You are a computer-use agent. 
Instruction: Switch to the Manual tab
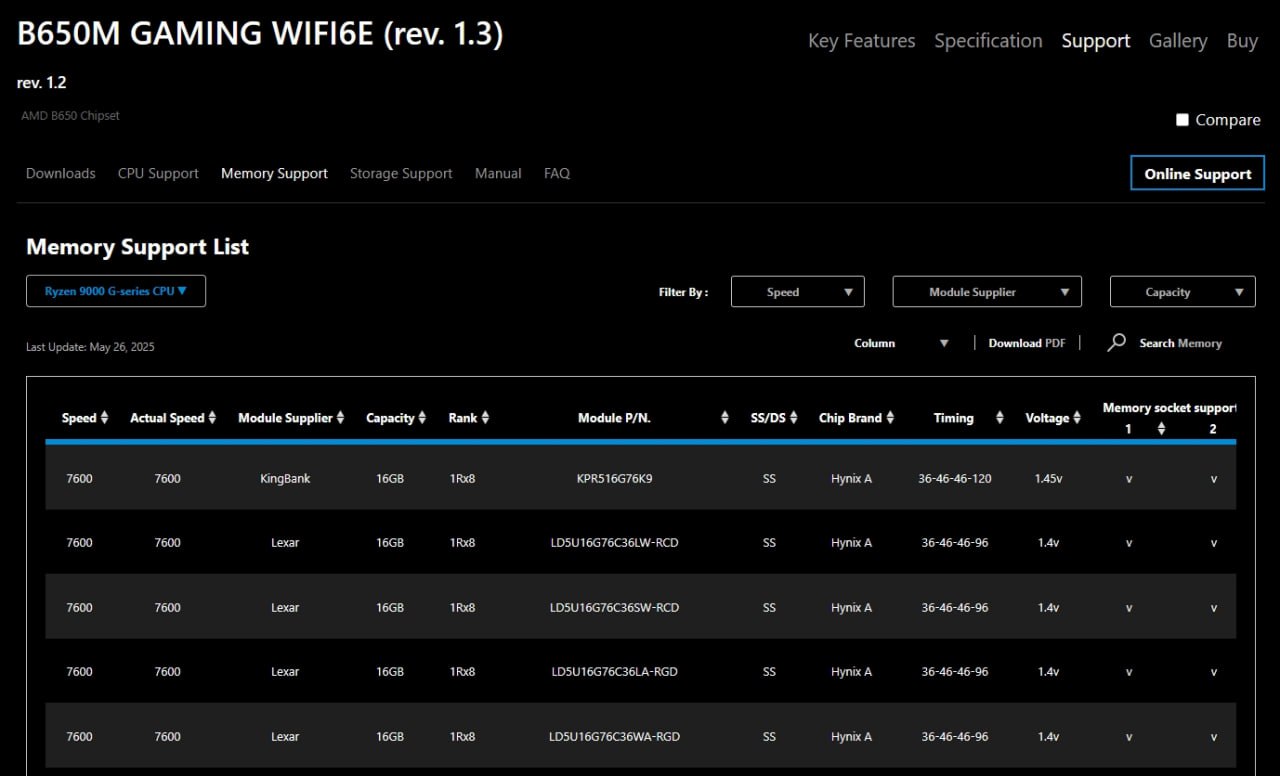click(498, 173)
